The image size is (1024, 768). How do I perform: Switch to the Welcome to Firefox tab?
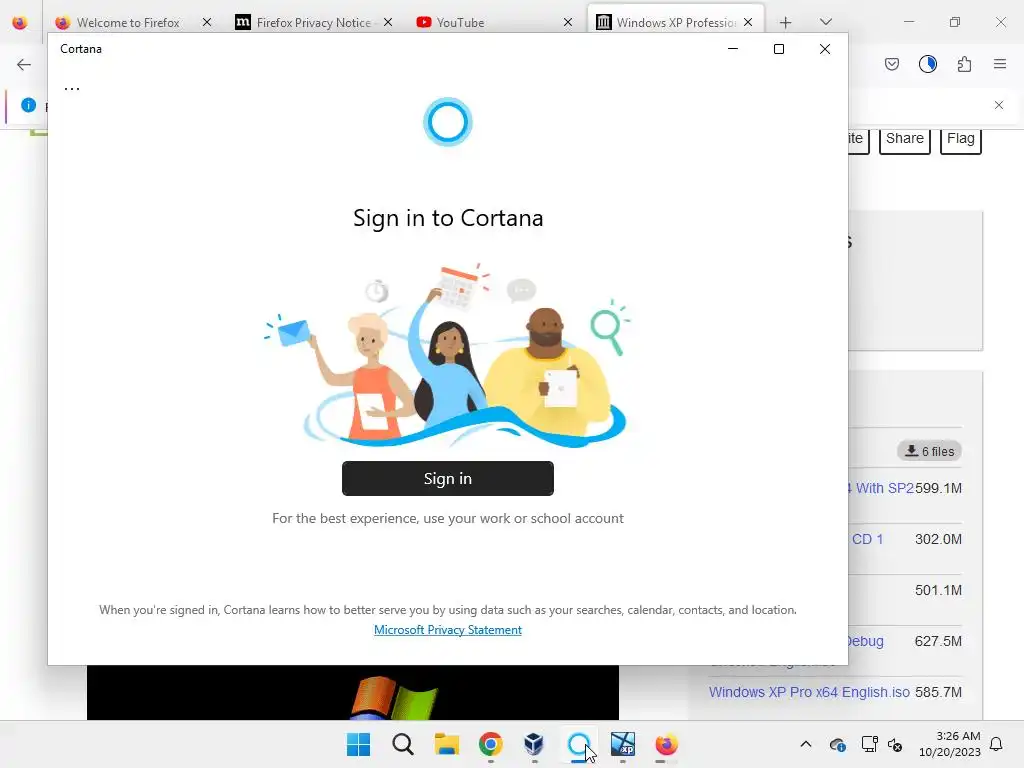(x=127, y=22)
